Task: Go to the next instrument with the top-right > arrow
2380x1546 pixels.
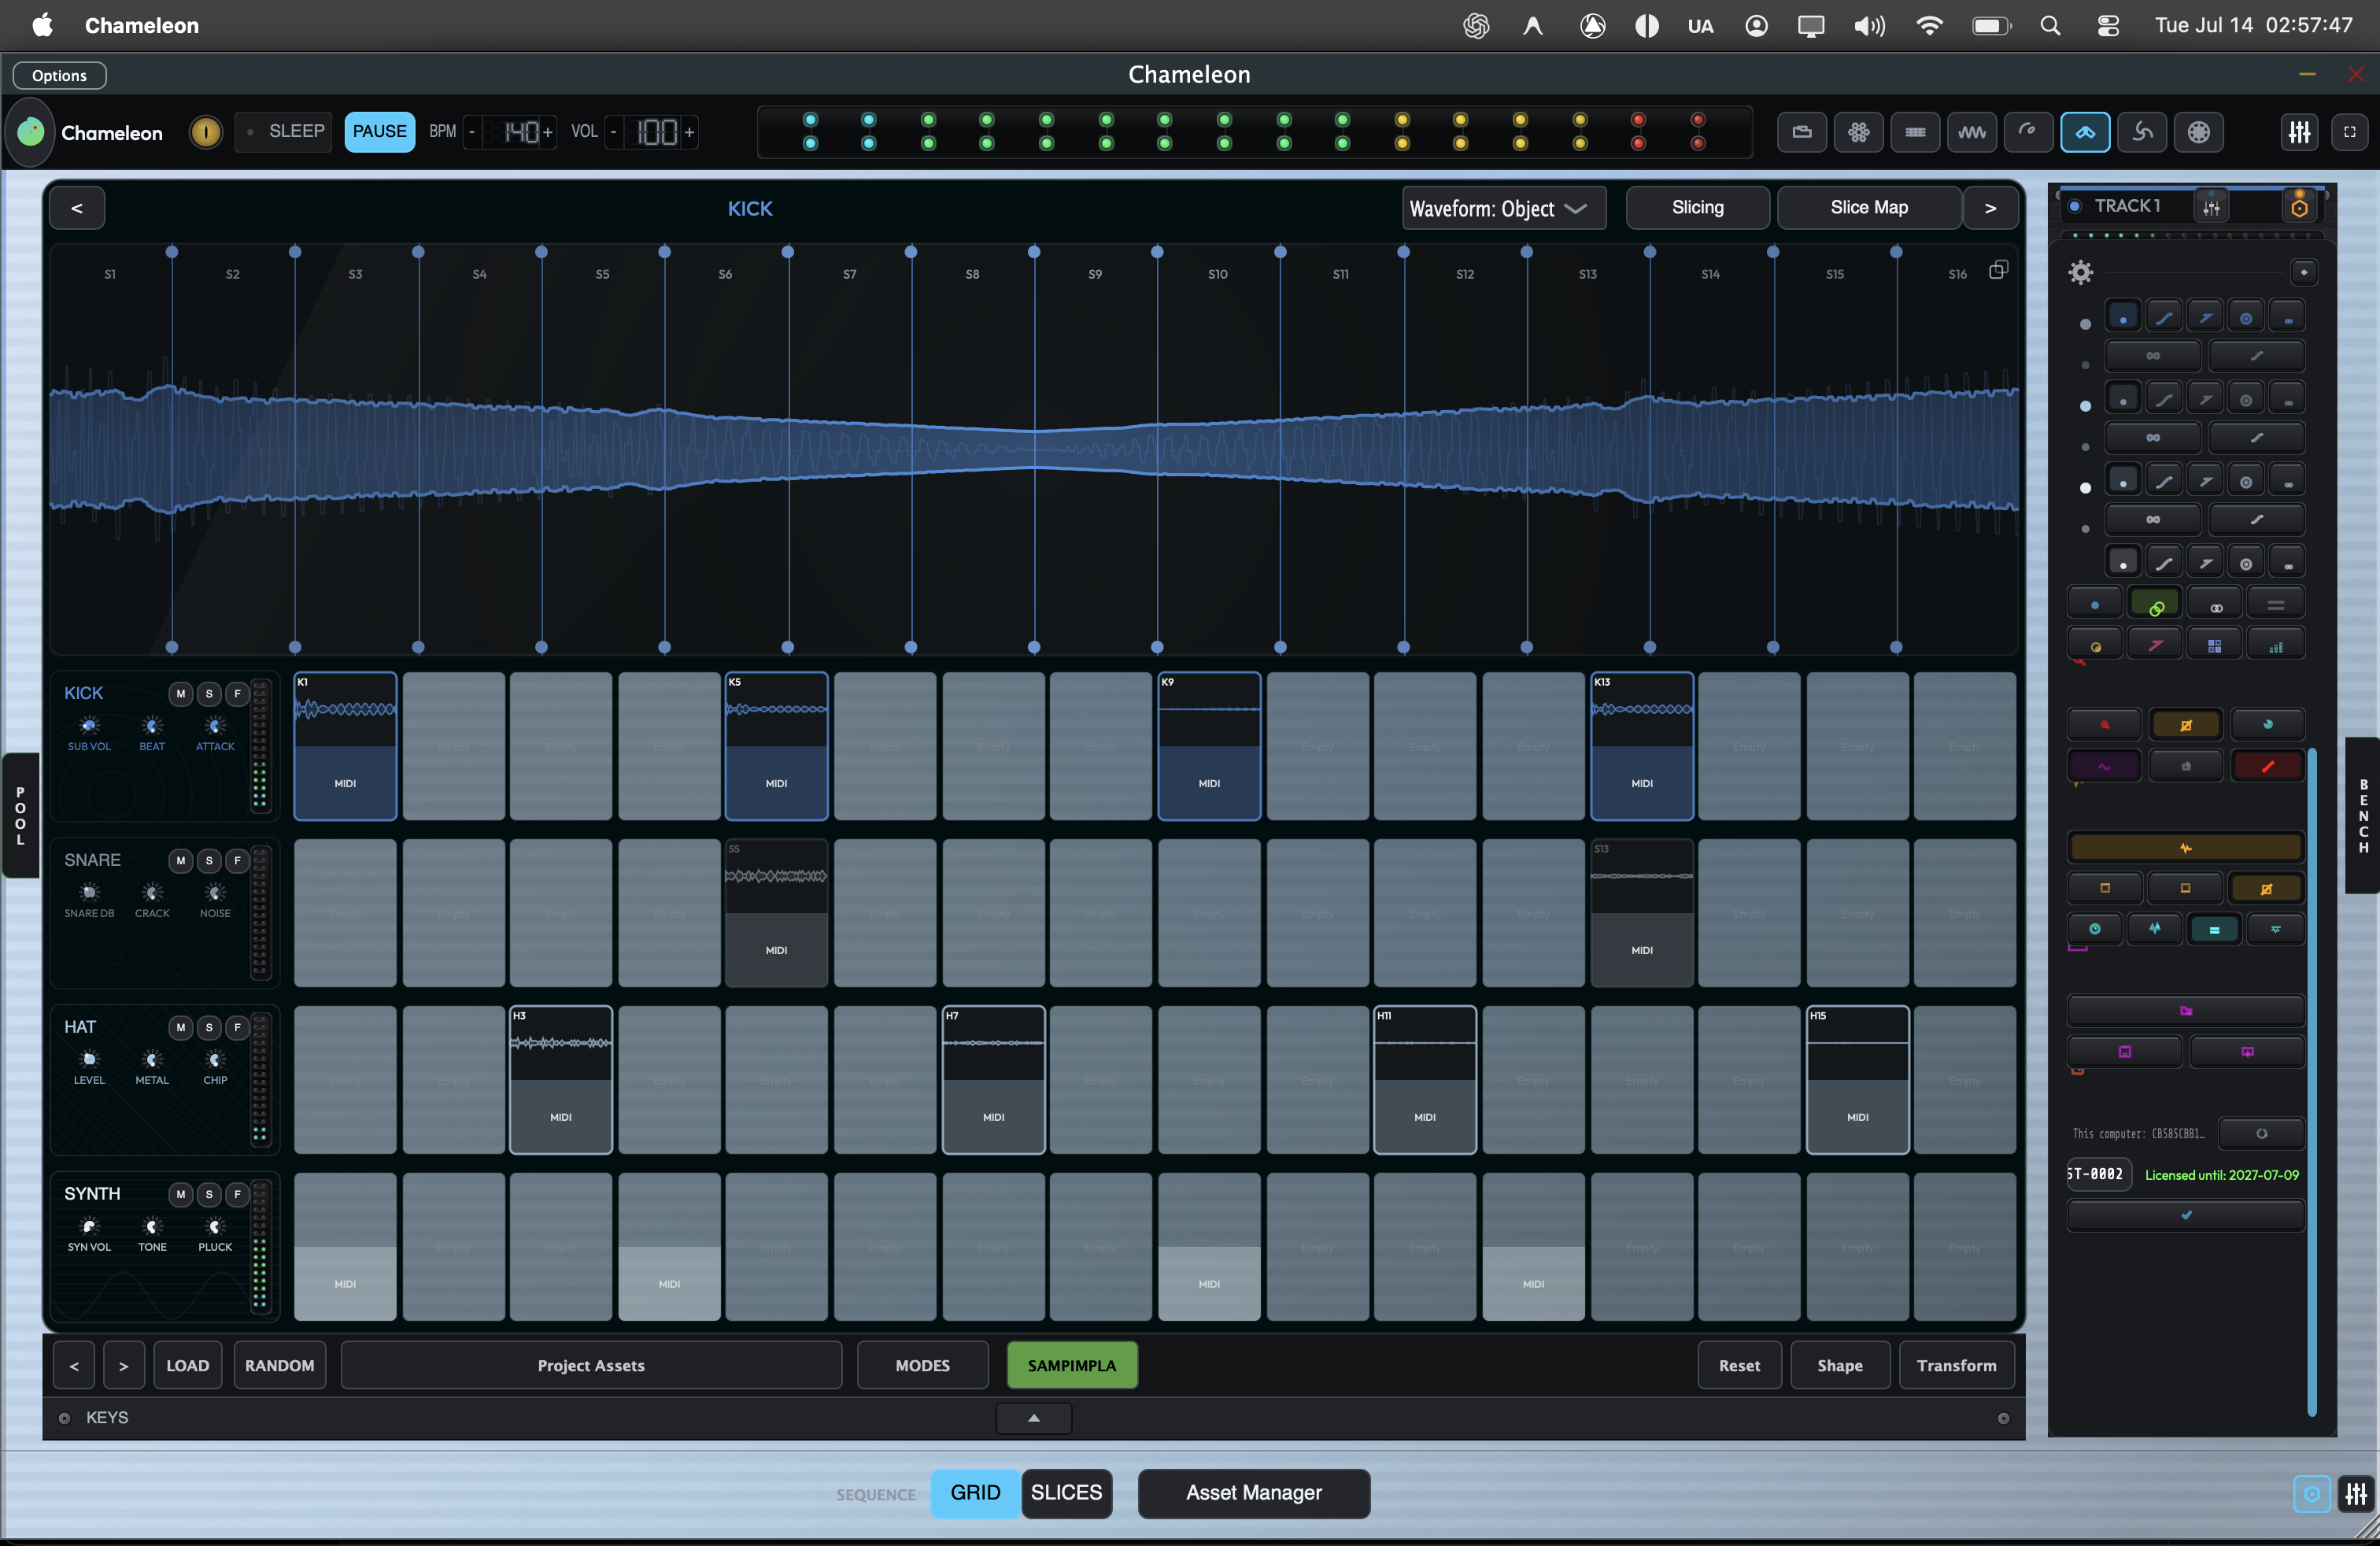Action: pyautogui.click(x=1990, y=208)
